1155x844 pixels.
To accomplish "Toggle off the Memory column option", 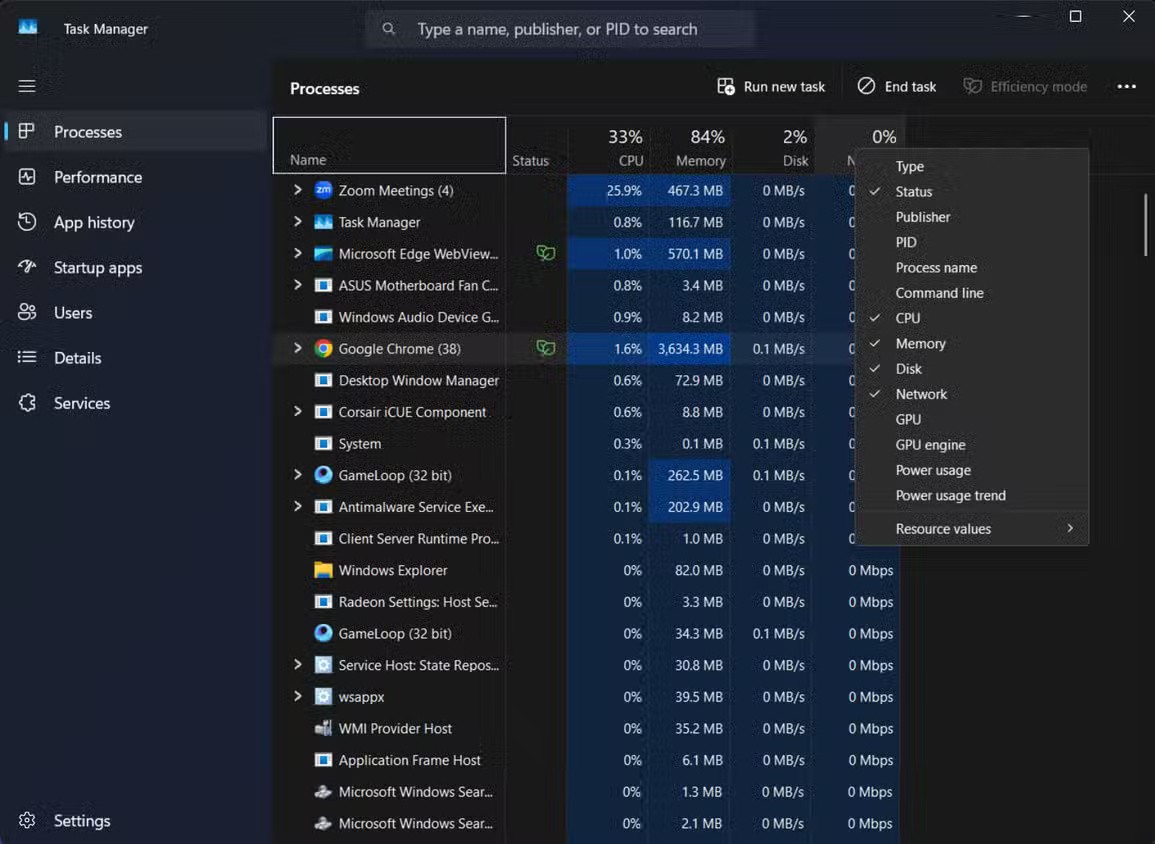I will click(920, 344).
